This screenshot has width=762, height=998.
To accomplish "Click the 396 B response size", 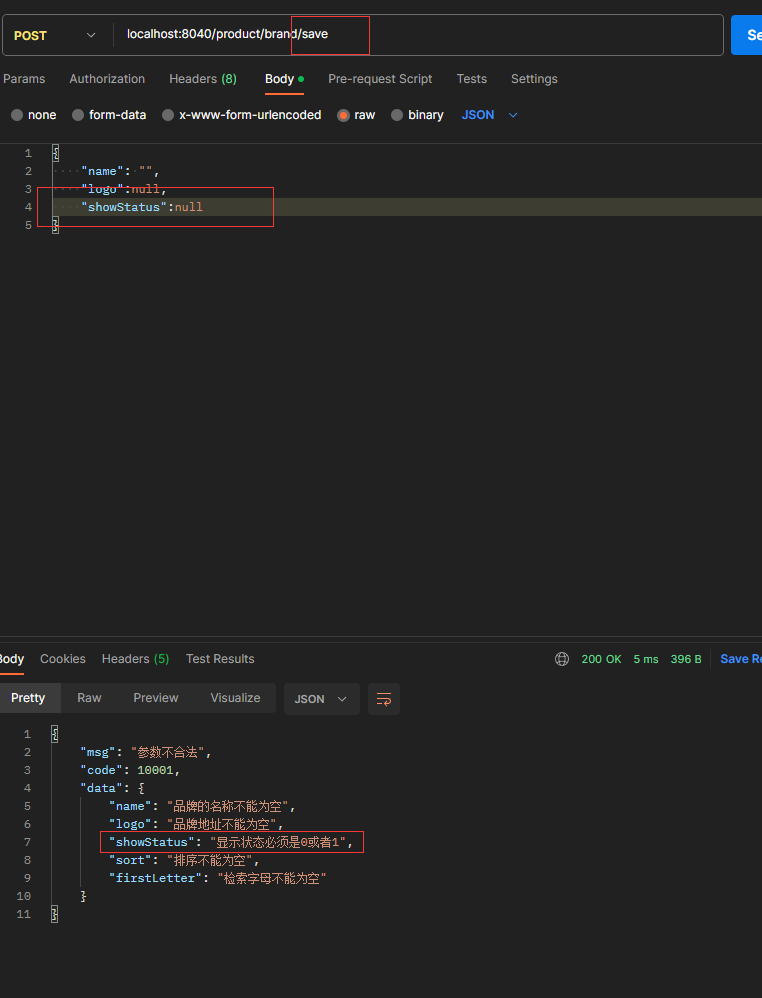I will coord(686,659).
